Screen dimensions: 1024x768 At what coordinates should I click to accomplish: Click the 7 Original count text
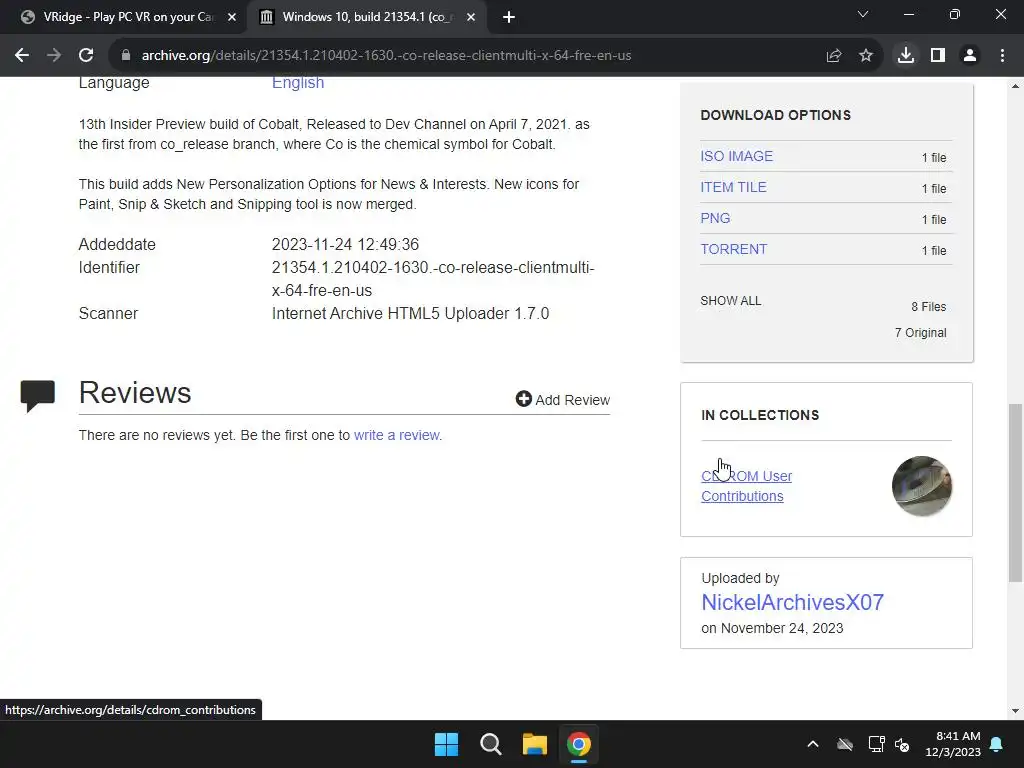coord(921,333)
